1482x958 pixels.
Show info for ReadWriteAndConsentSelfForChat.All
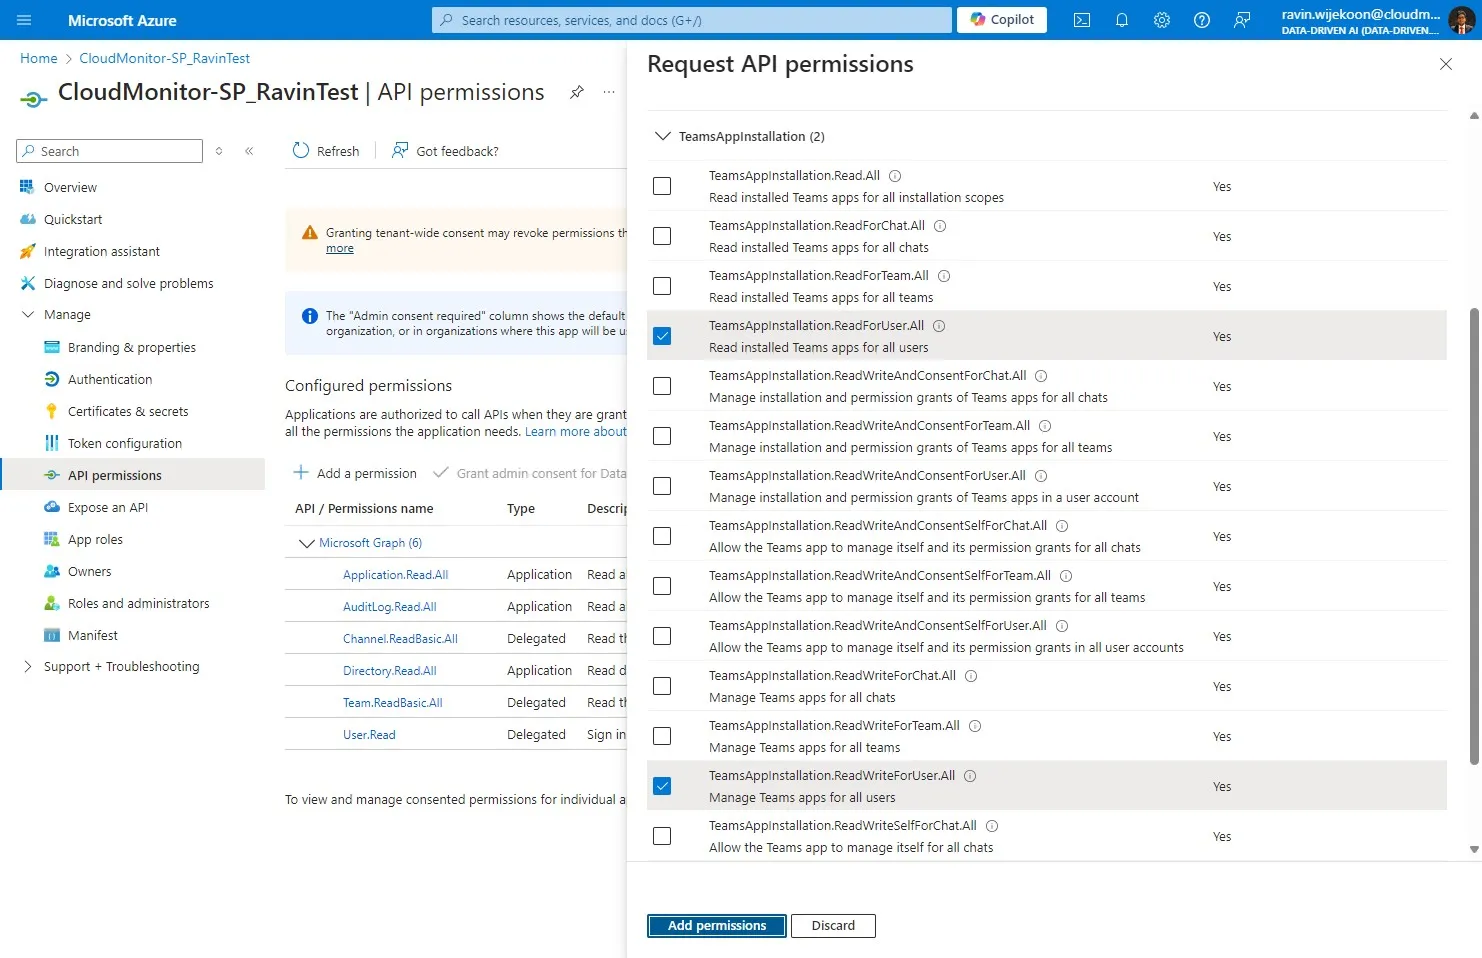pos(1062,526)
